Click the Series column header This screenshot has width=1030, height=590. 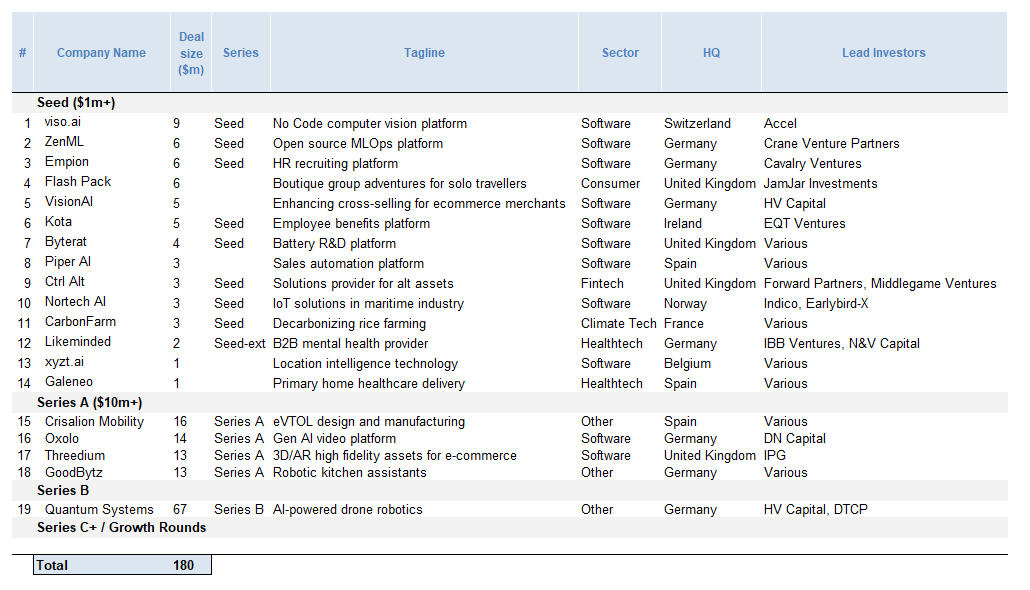pyautogui.click(x=240, y=53)
